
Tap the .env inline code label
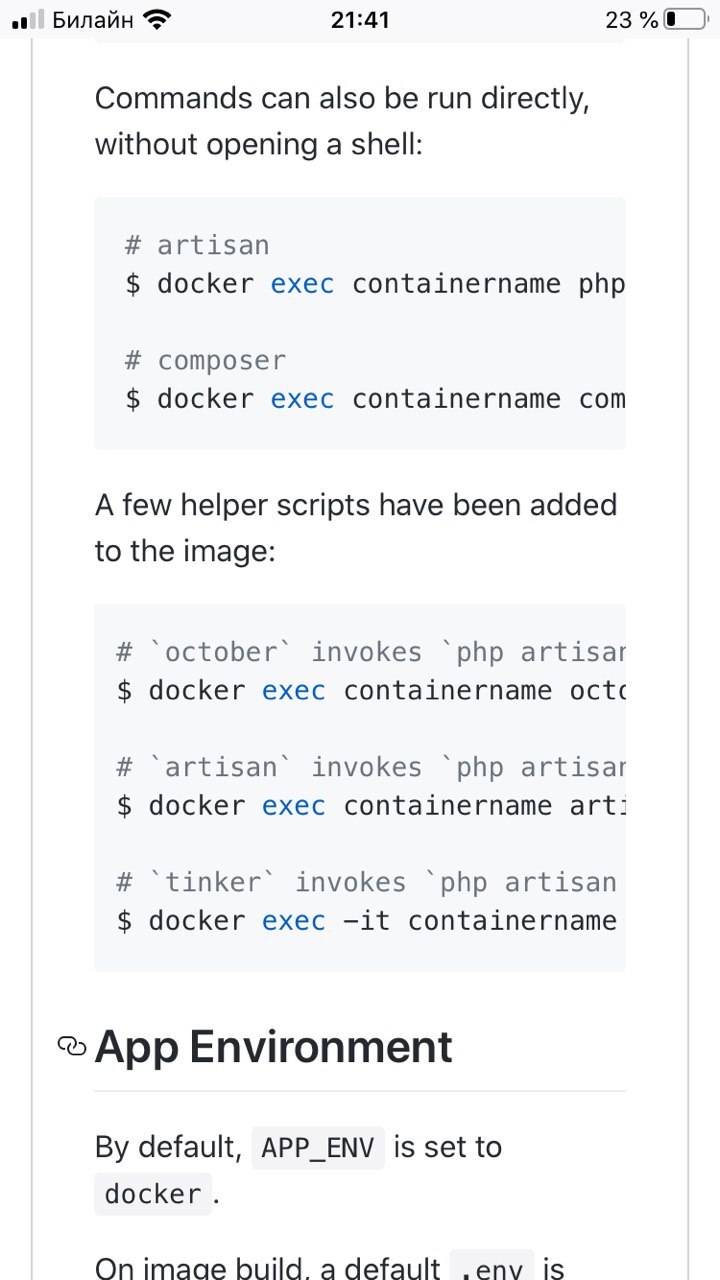491,1268
